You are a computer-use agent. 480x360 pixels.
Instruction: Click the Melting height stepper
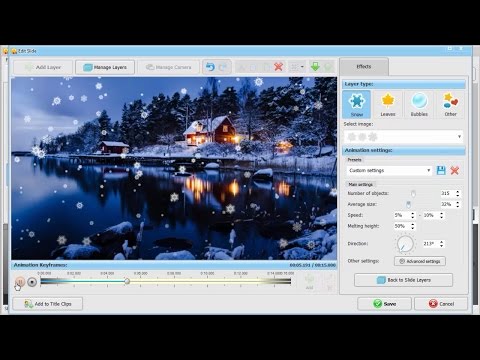tap(413, 226)
